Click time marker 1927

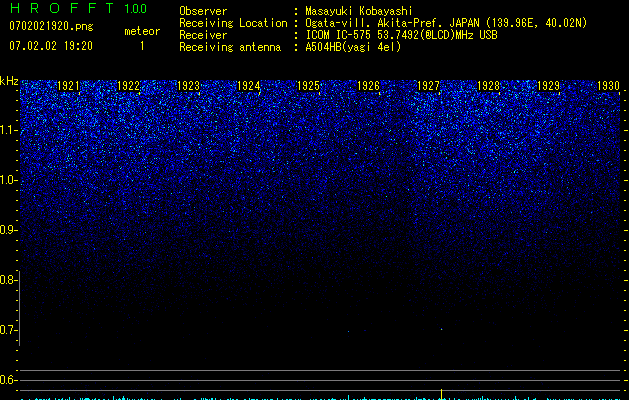(x=428, y=86)
